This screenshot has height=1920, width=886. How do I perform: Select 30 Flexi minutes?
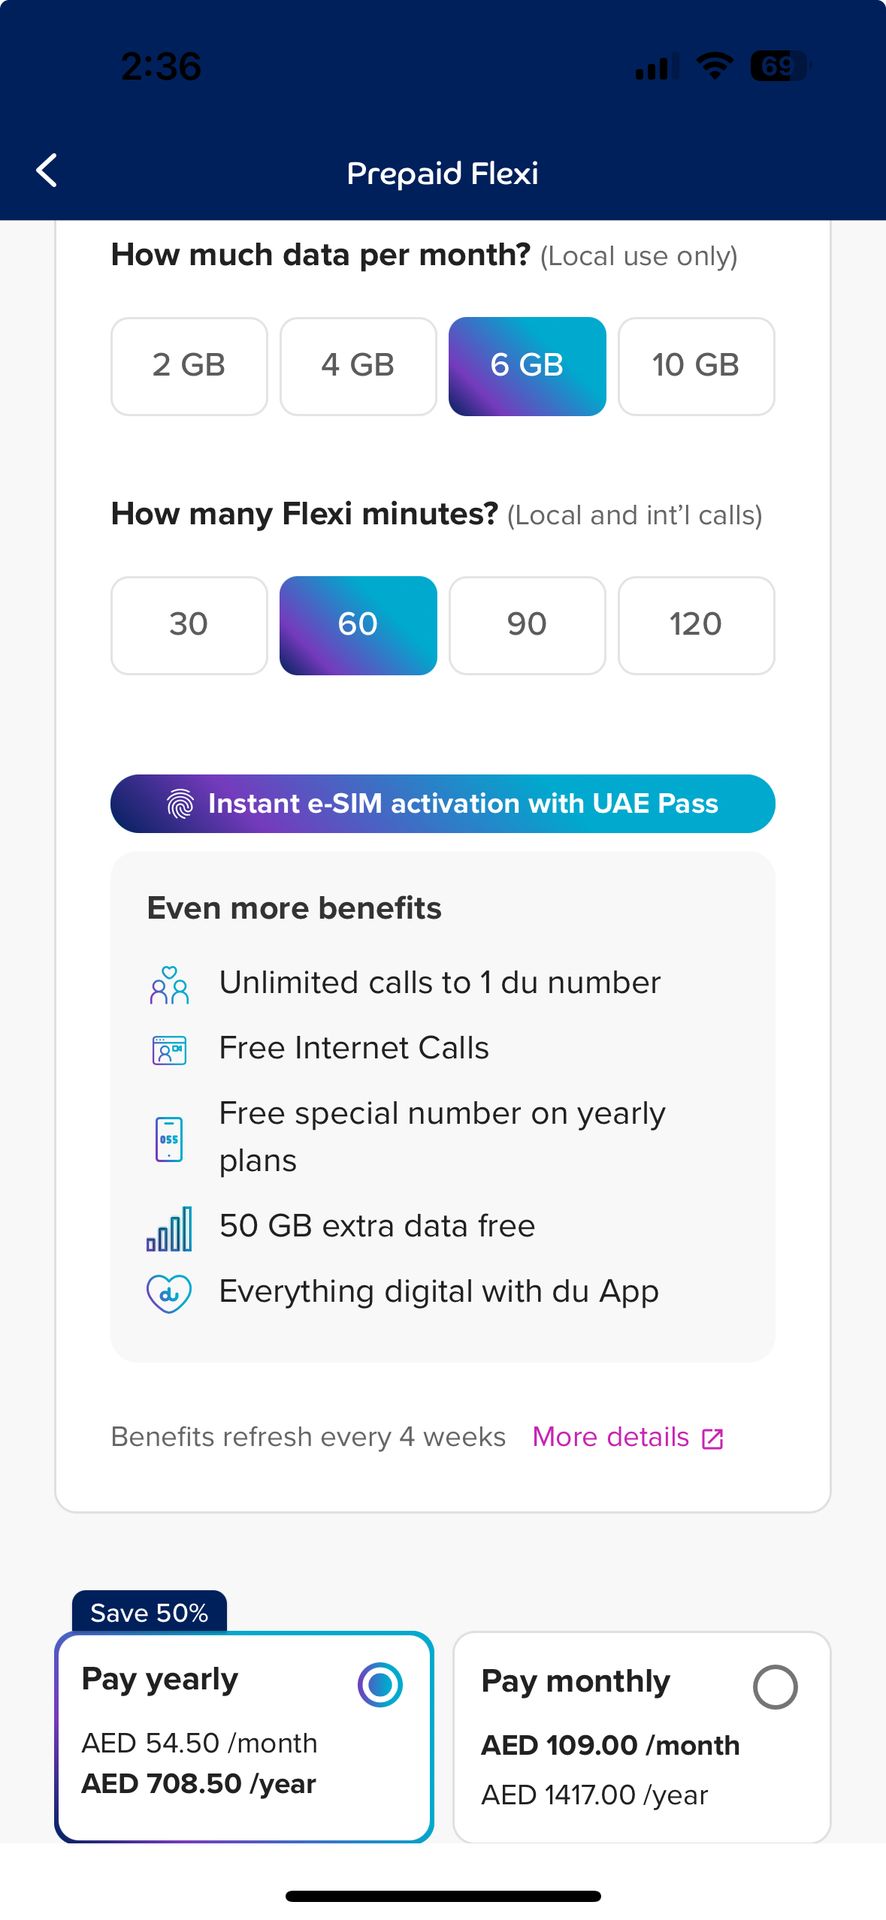pos(189,625)
